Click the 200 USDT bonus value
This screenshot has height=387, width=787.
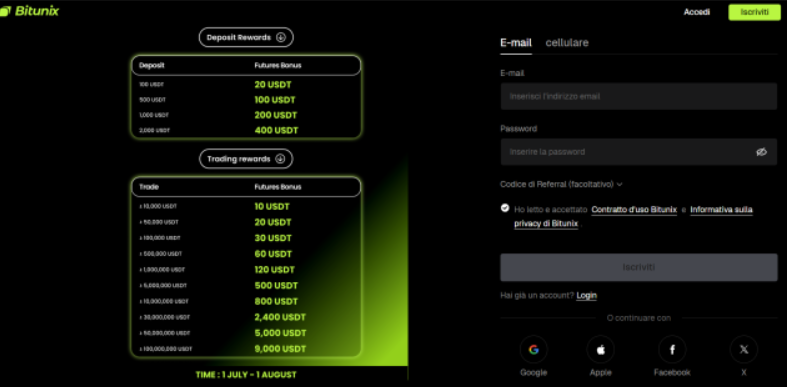276,115
